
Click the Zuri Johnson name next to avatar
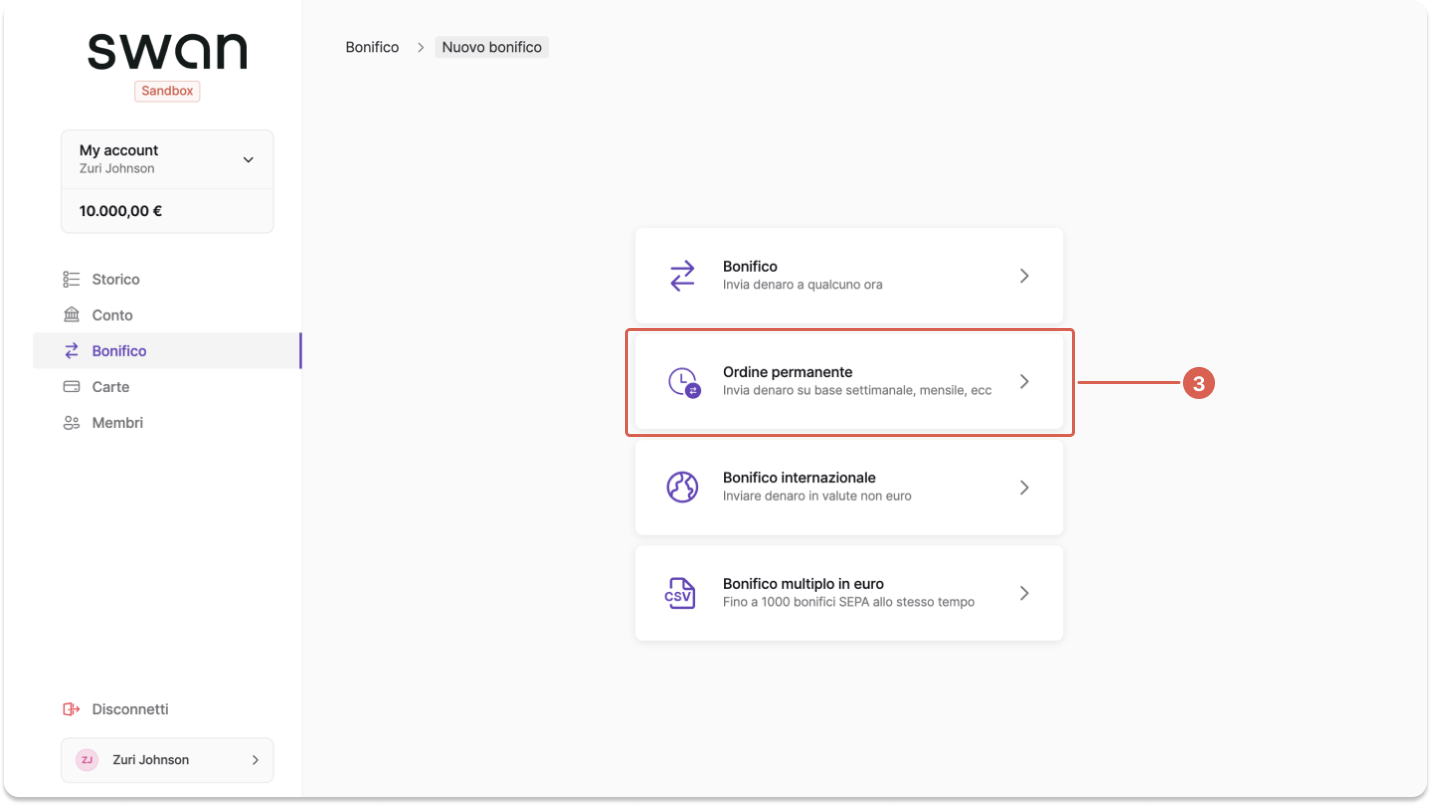point(151,760)
